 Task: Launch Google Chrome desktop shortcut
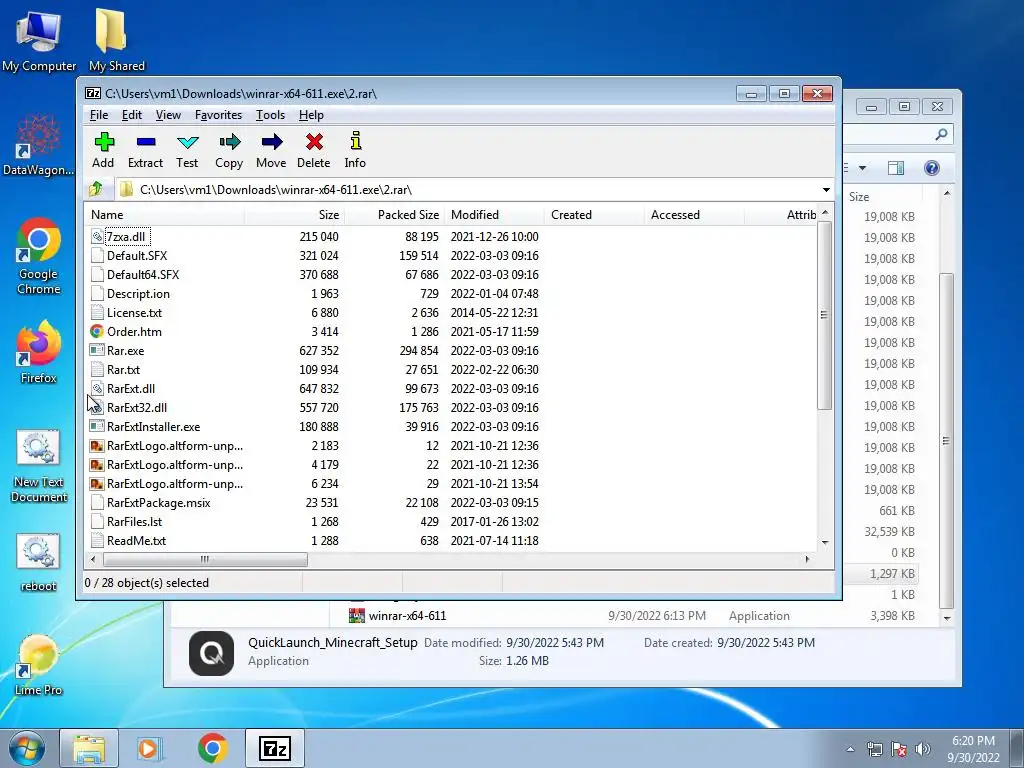[39, 256]
